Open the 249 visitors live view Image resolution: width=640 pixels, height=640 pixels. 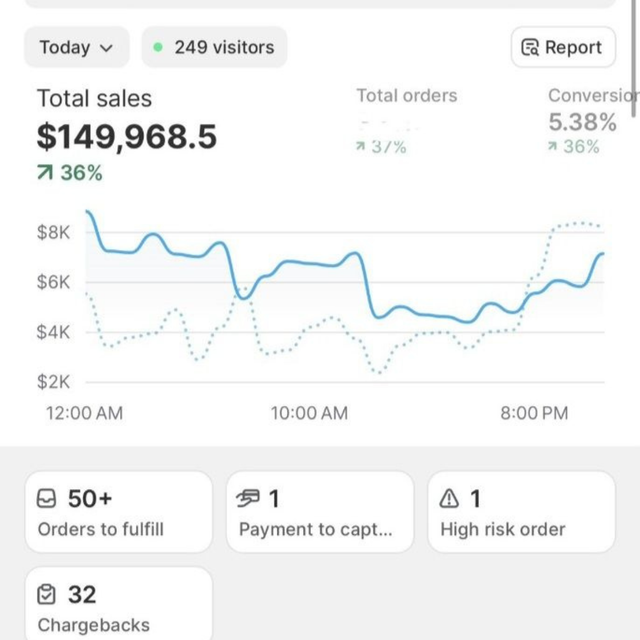214,47
